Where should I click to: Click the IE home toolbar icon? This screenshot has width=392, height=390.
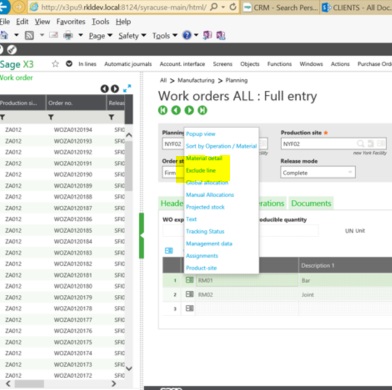tap(4, 35)
